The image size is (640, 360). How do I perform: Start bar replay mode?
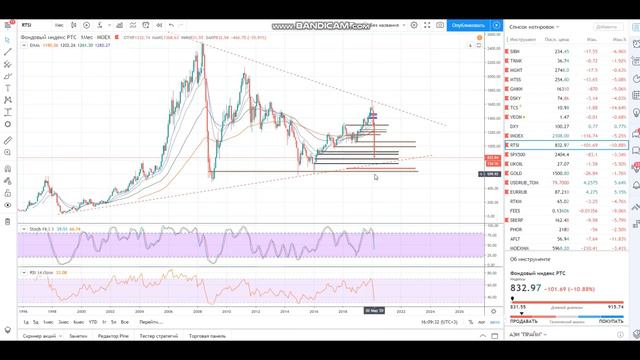pyautogui.click(x=159, y=25)
